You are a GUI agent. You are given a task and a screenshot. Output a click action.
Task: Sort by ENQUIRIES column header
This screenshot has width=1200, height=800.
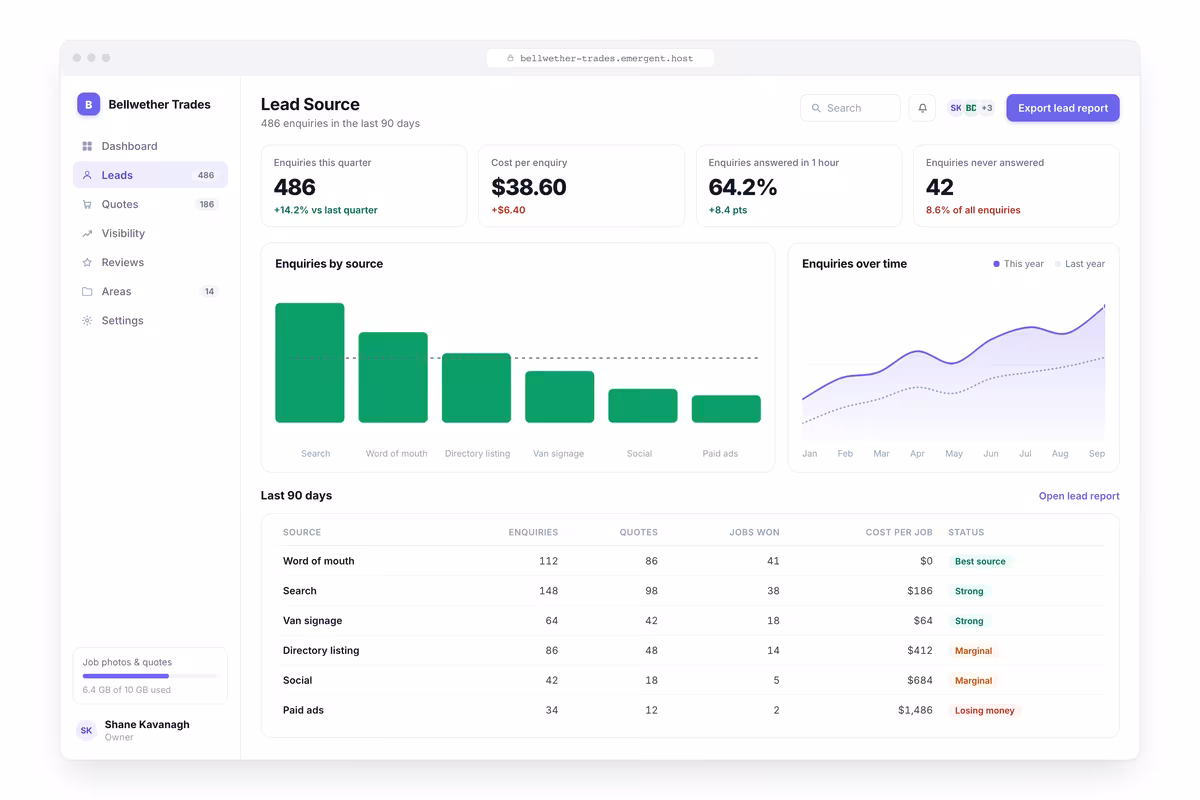[x=533, y=532]
